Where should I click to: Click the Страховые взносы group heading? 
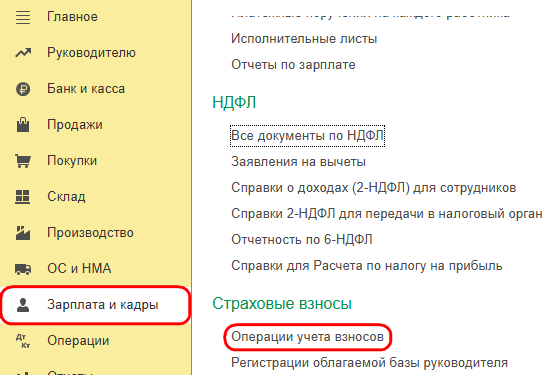(282, 304)
